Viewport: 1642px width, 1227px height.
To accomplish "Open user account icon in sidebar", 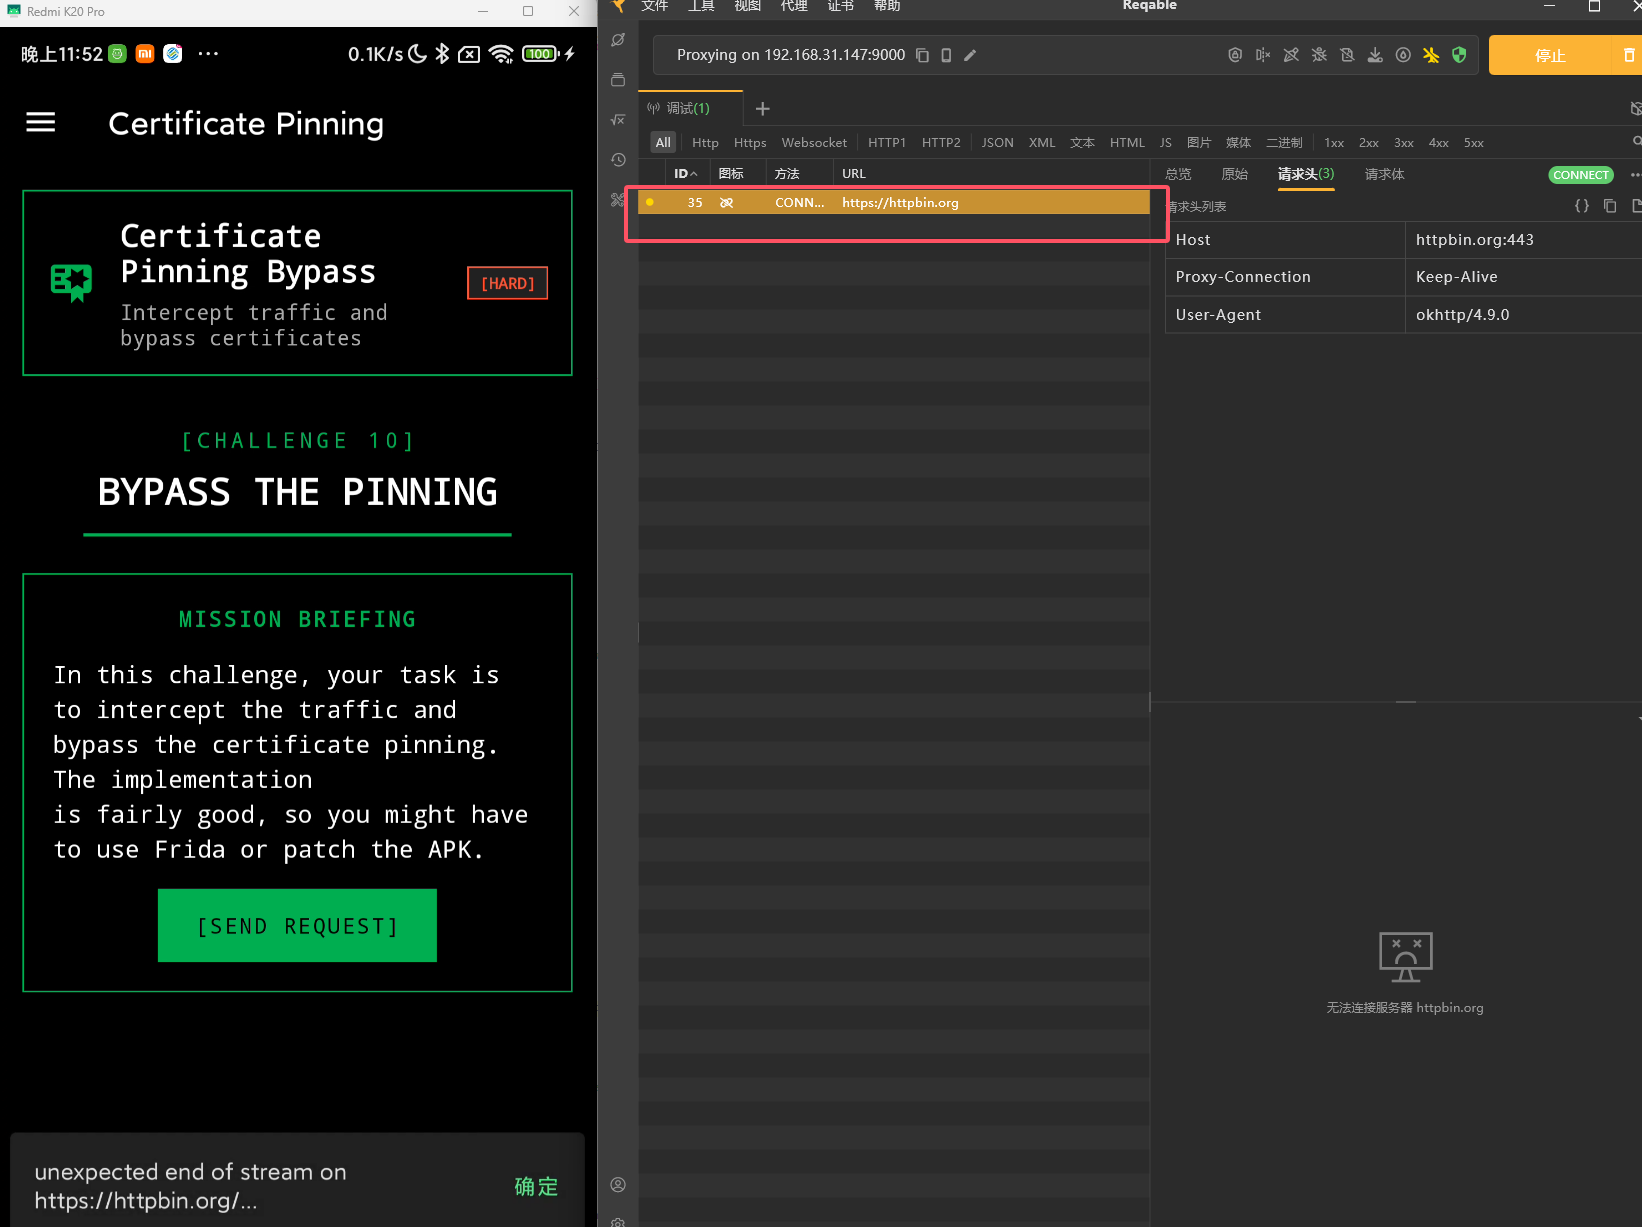I will pos(618,1185).
